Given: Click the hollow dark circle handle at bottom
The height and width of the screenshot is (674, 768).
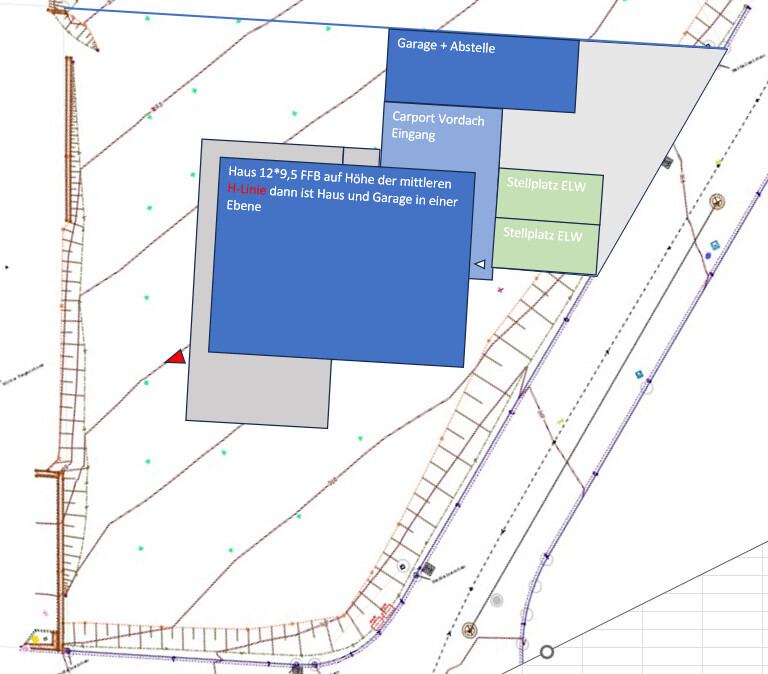Looking at the screenshot, I should point(547,652).
